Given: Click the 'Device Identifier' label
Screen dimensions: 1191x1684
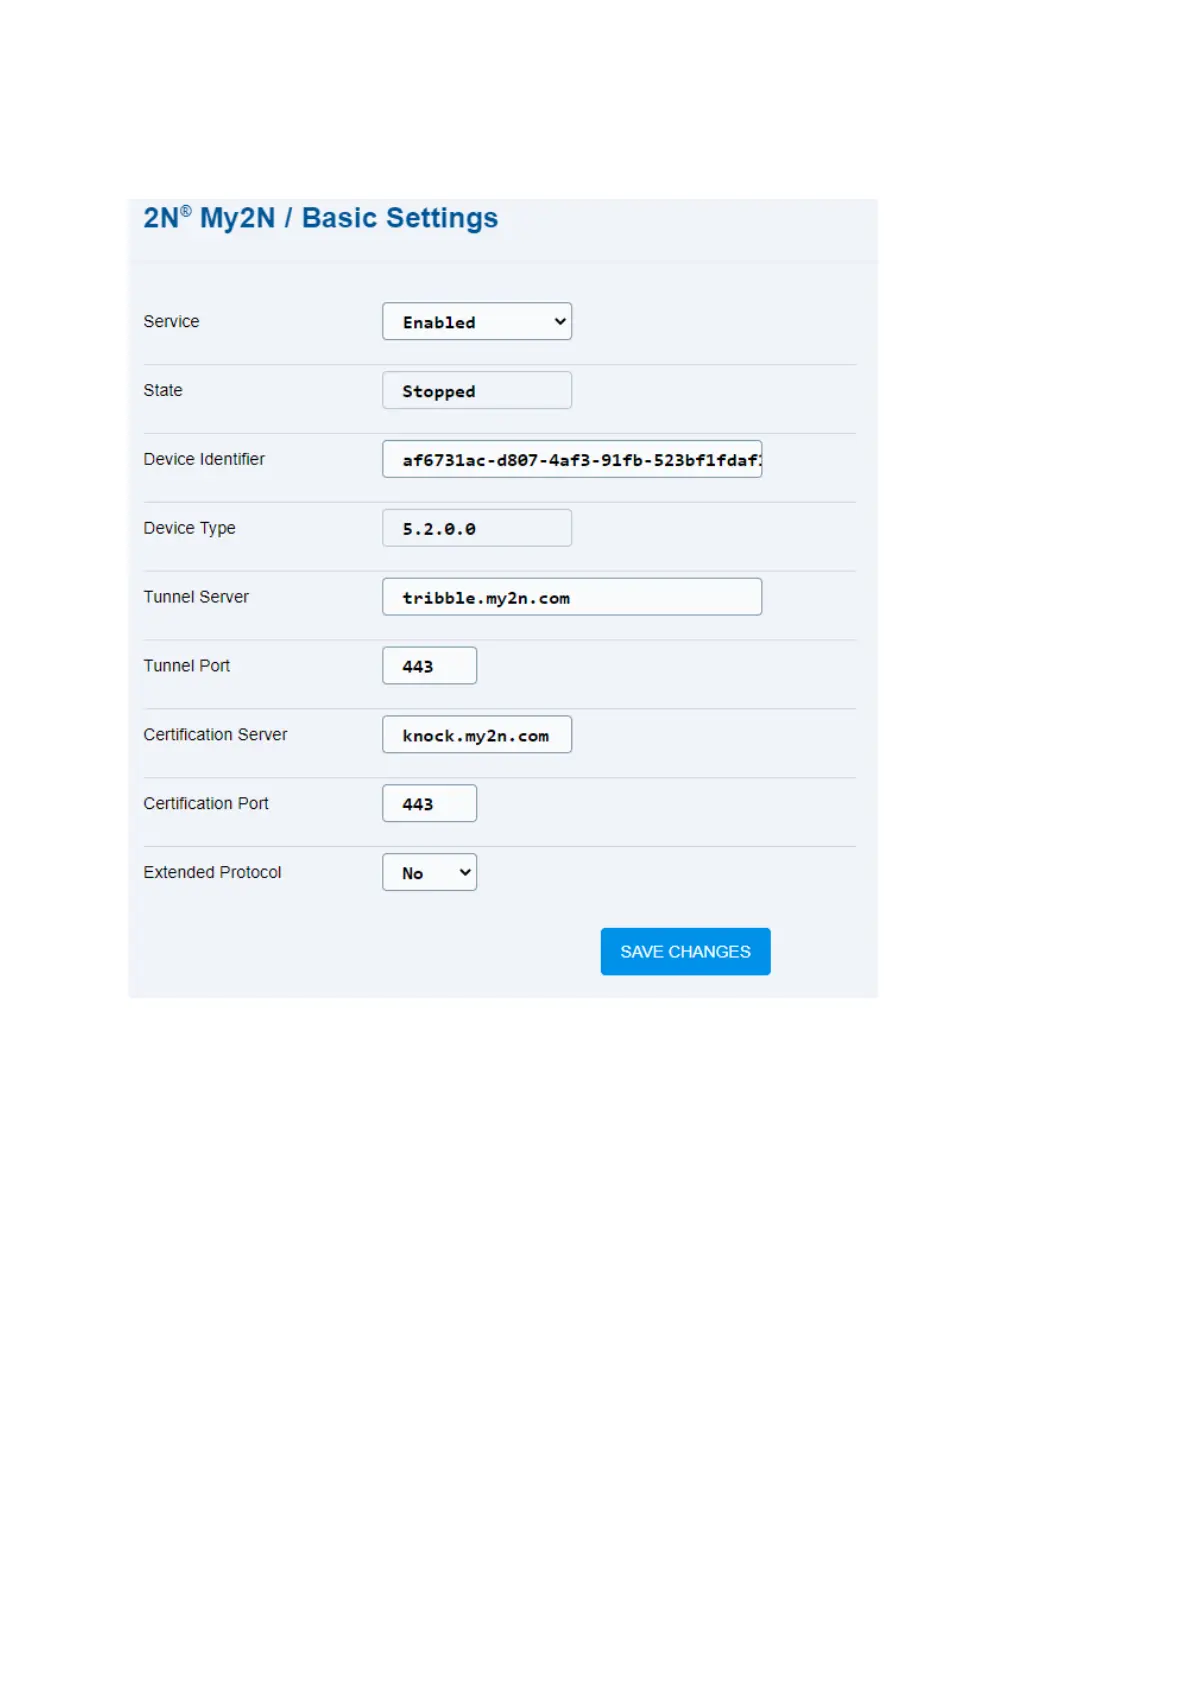Looking at the screenshot, I should tap(204, 459).
